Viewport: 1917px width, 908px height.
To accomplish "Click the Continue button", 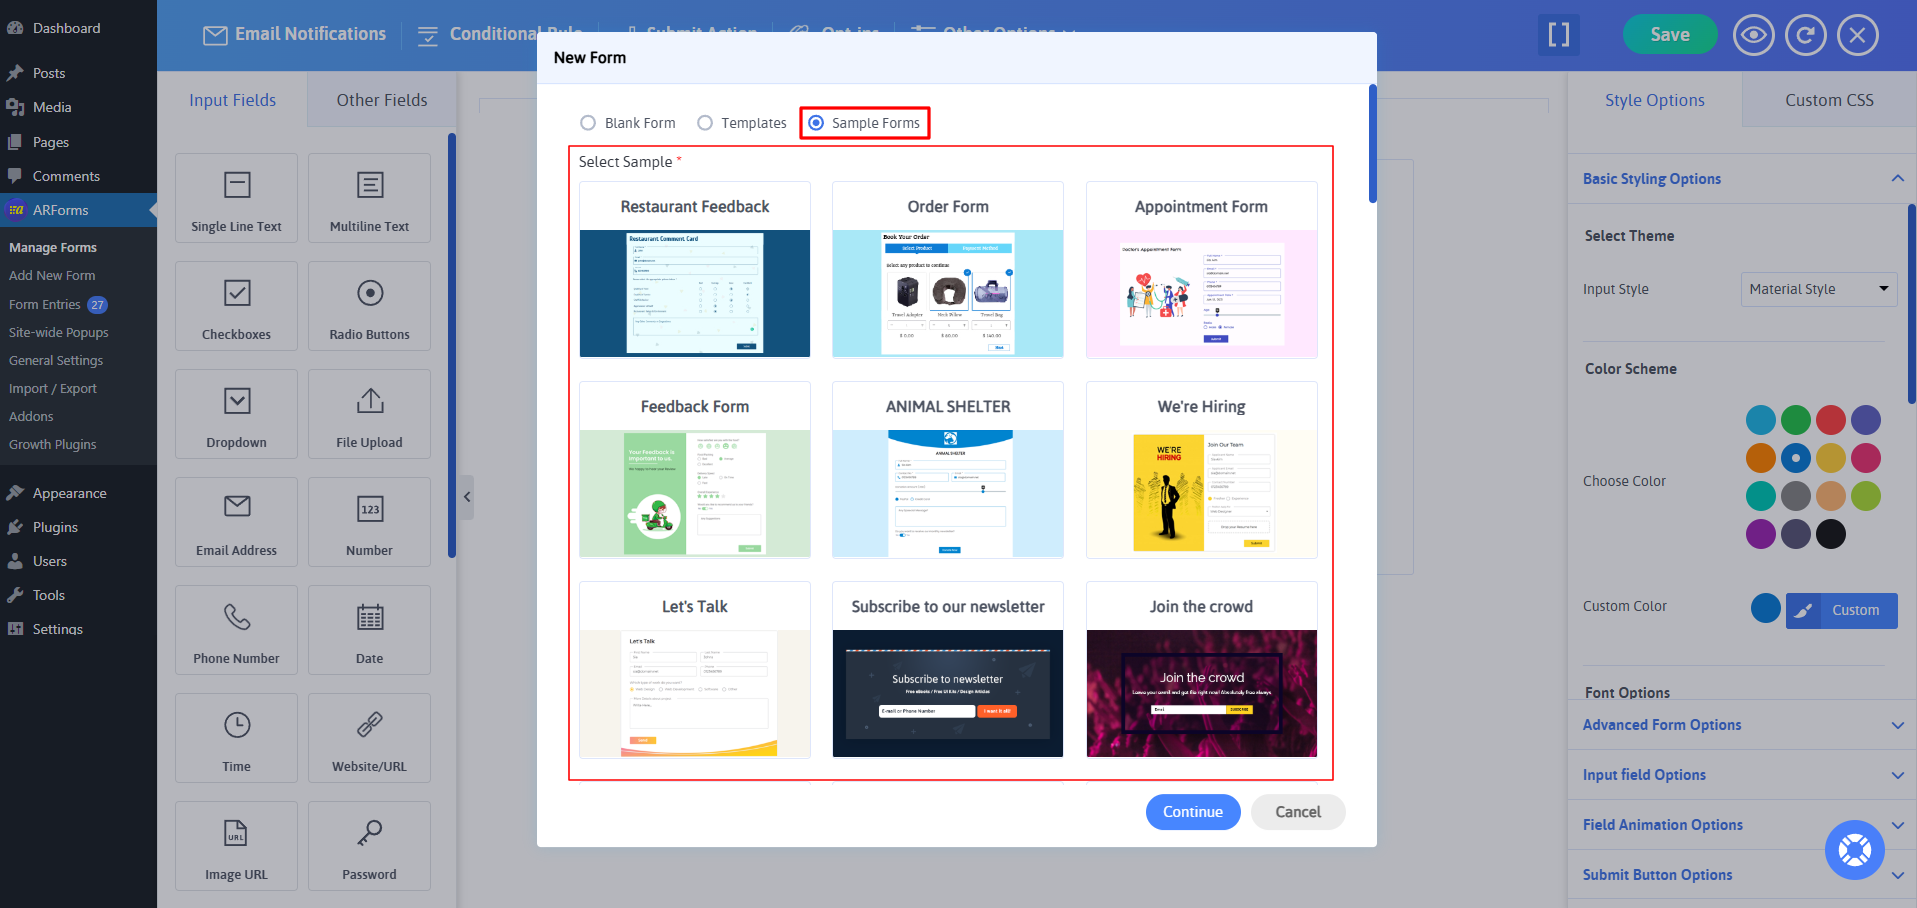I will pos(1192,811).
